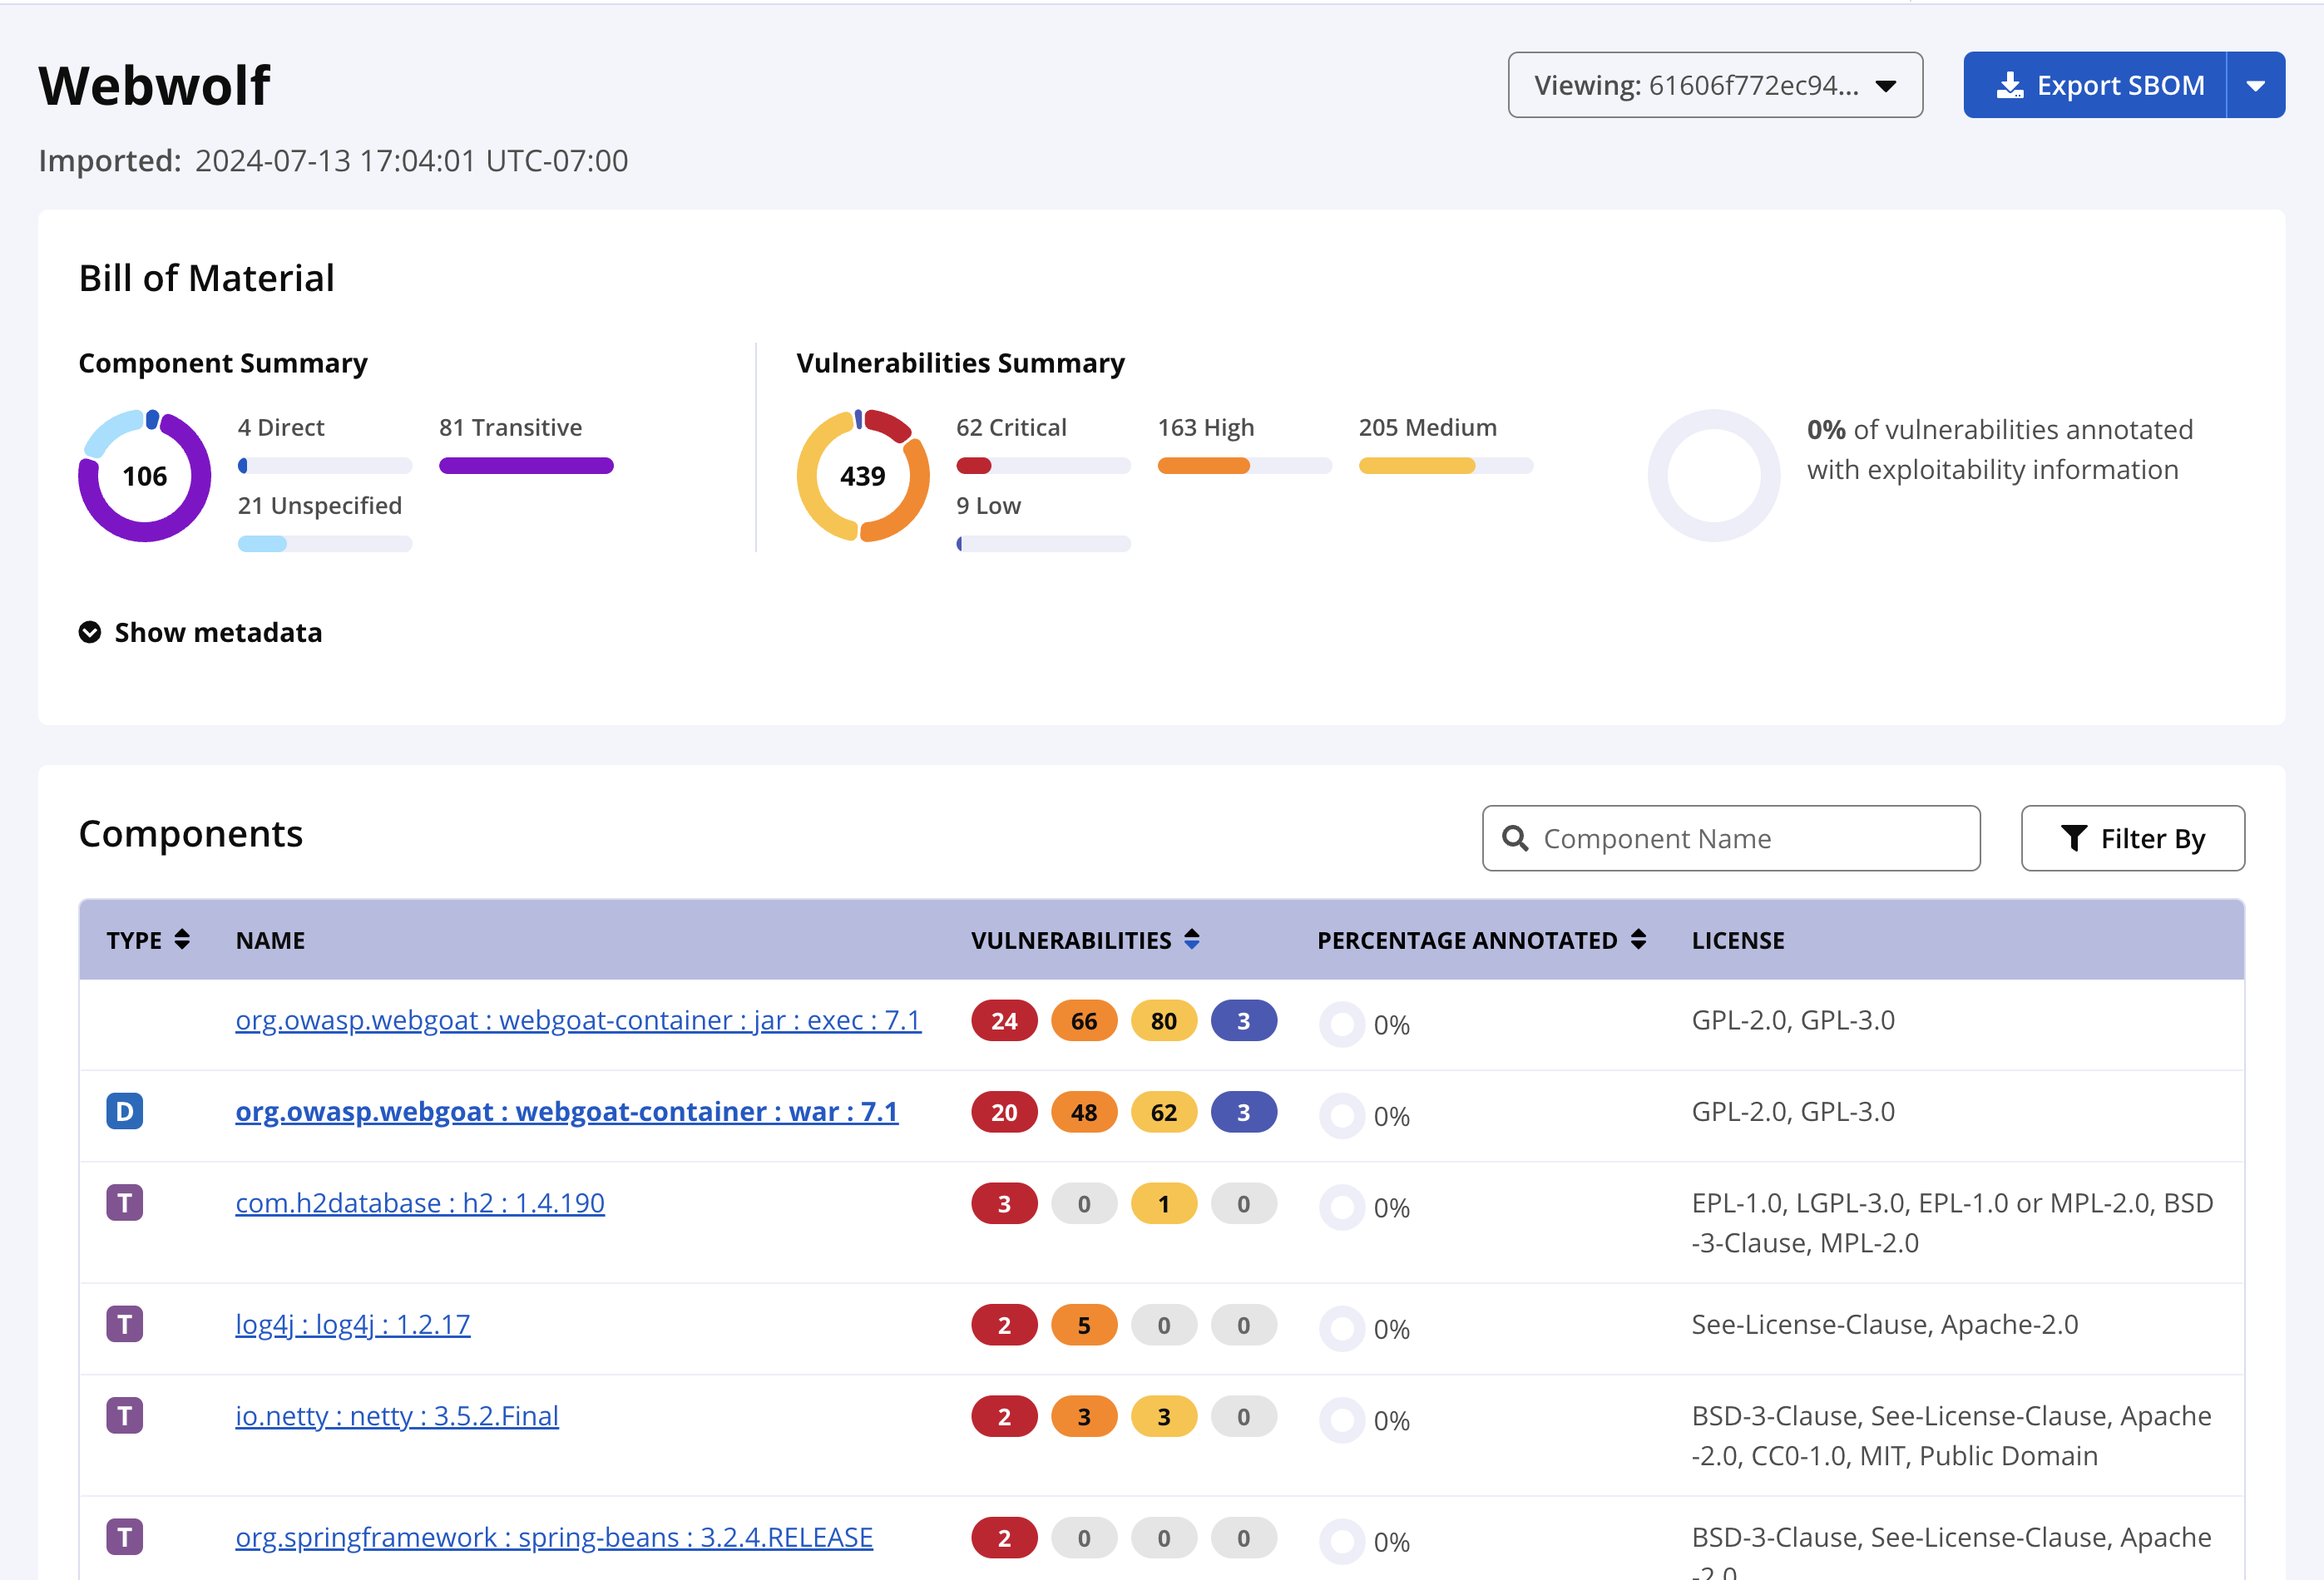The image size is (2324, 1580).
Task: Open the Export SBOM dropdown arrow
Action: 2256,85
